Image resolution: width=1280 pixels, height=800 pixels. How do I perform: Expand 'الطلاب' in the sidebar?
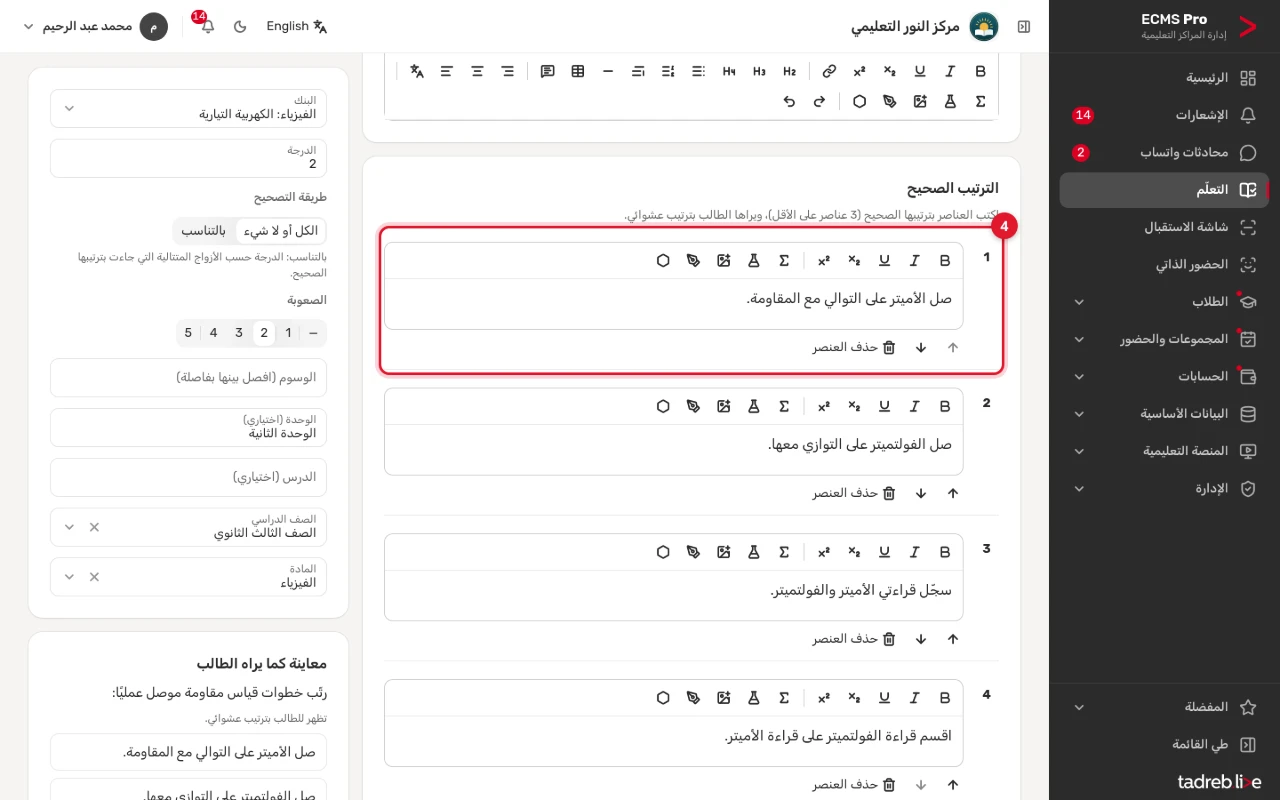(x=1164, y=302)
